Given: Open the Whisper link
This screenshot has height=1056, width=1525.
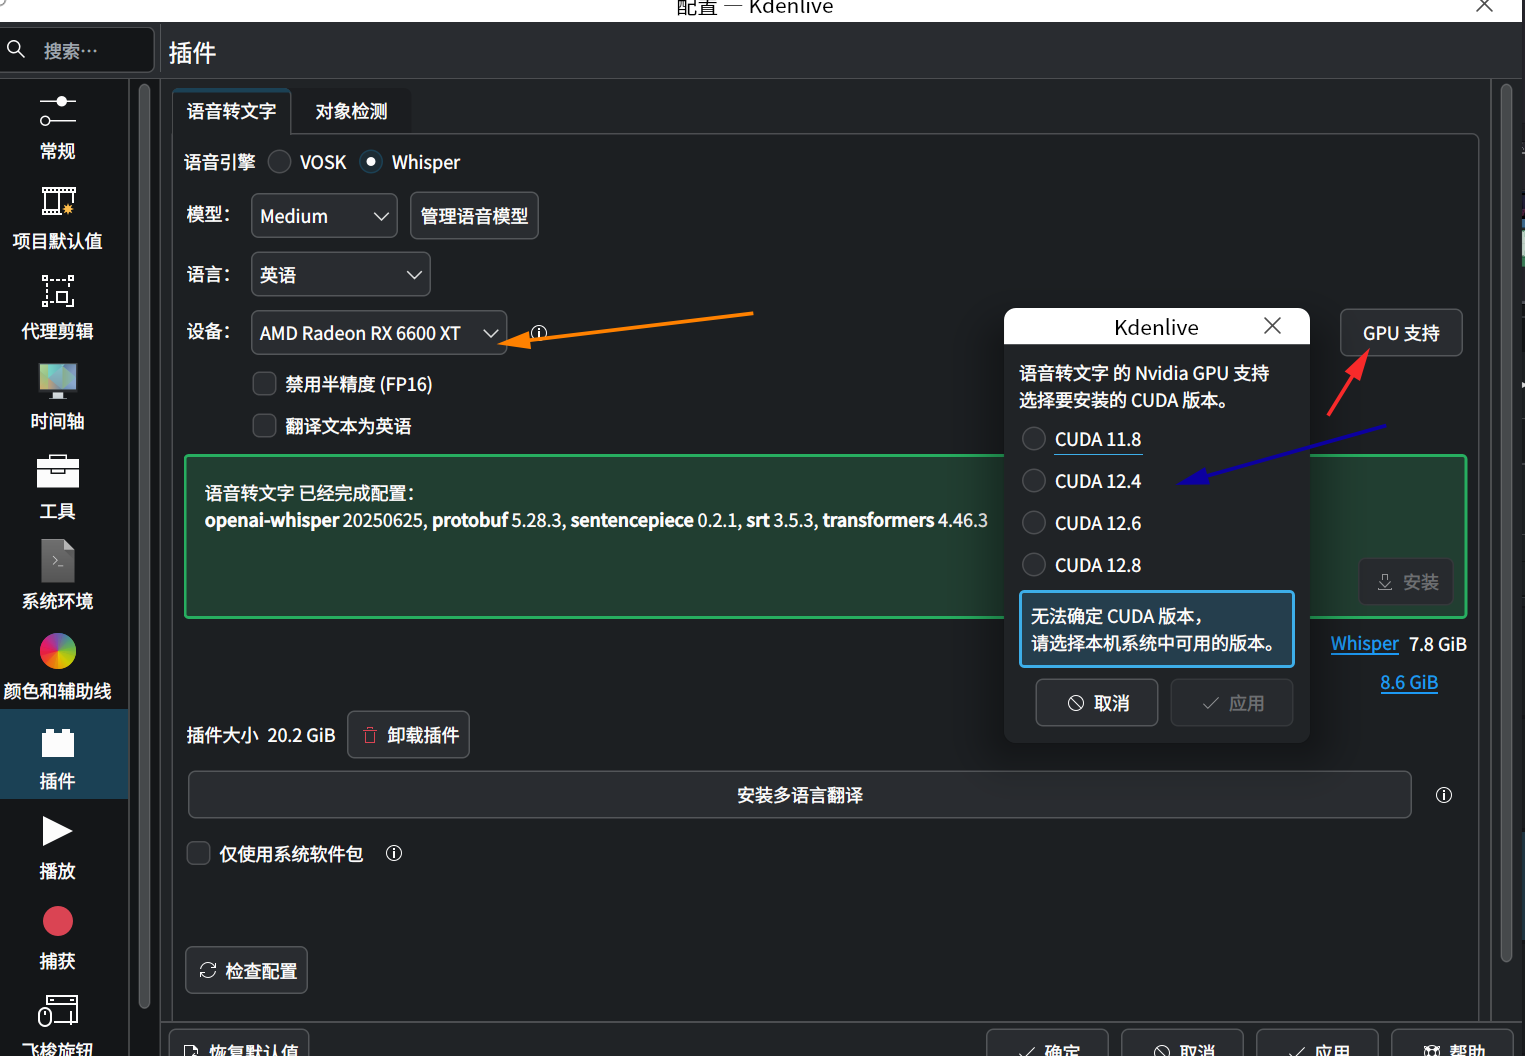Looking at the screenshot, I should (x=1365, y=644).
